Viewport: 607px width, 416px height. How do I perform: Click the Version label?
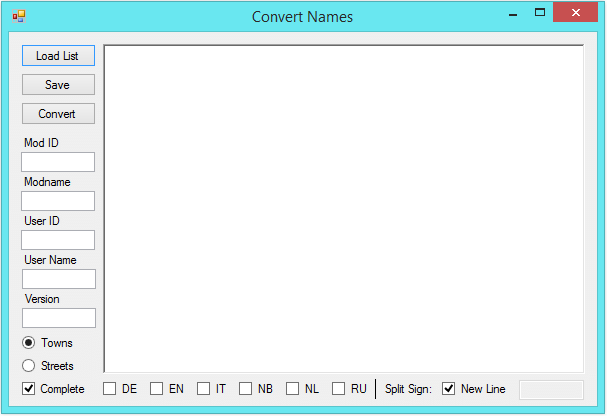[x=42, y=299]
